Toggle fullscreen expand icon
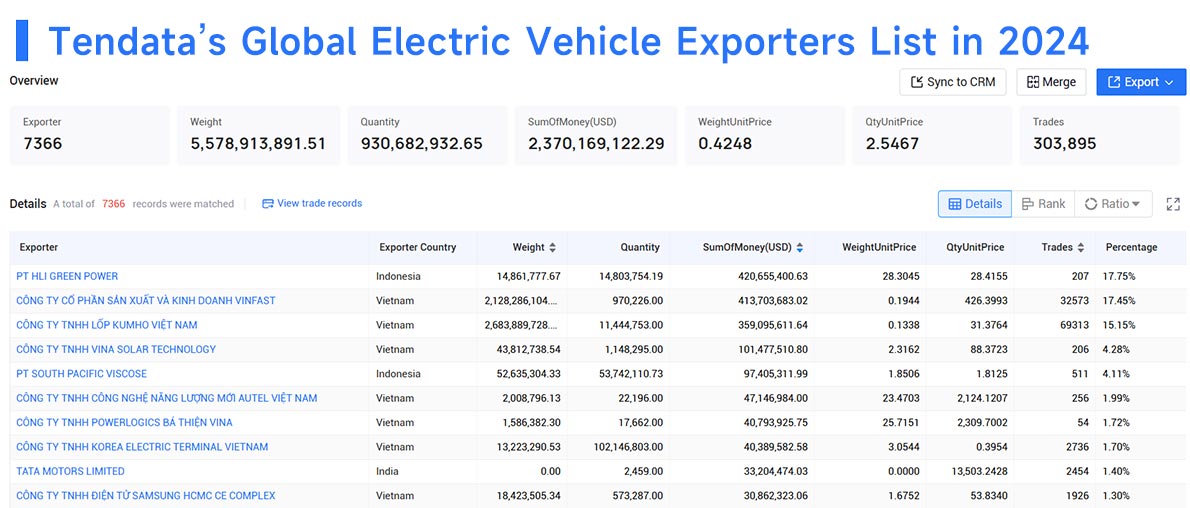The height and width of the screenshot is (508, 1190). coord(1173,204)
